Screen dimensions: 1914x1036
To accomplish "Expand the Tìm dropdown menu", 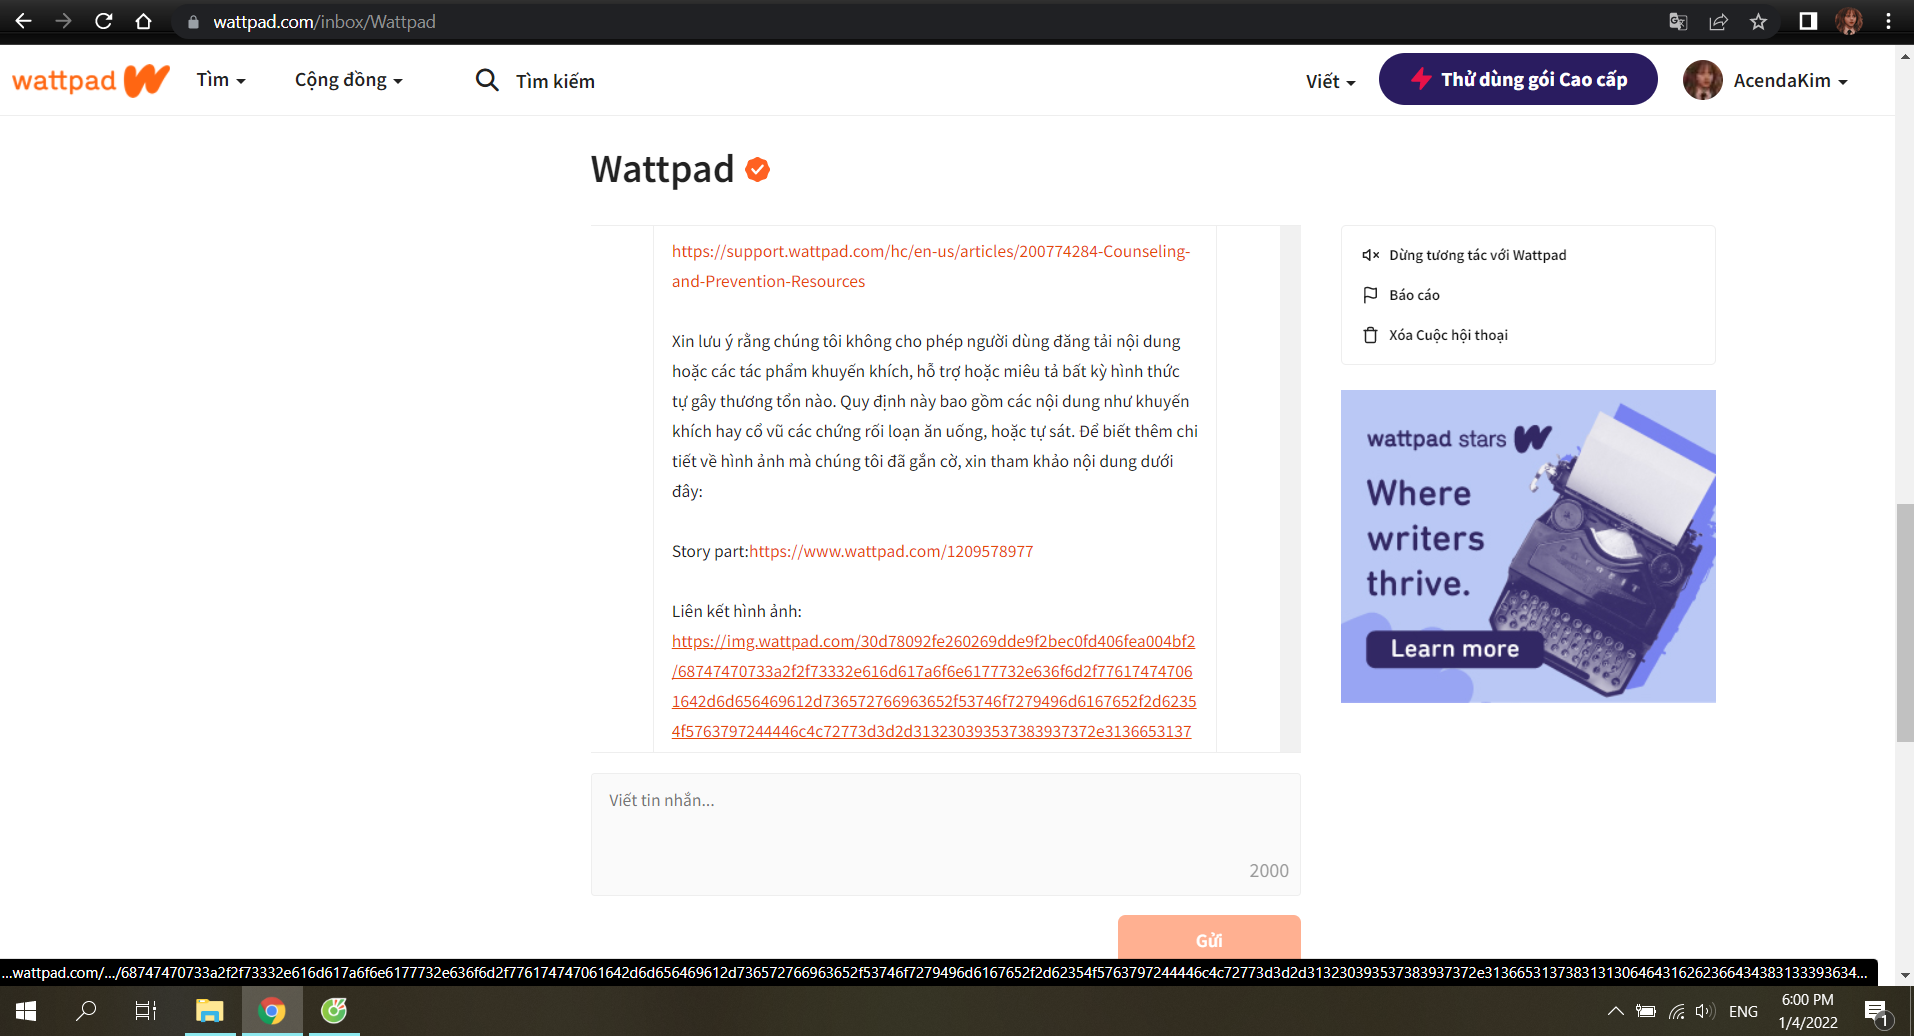I will (221, 80).
